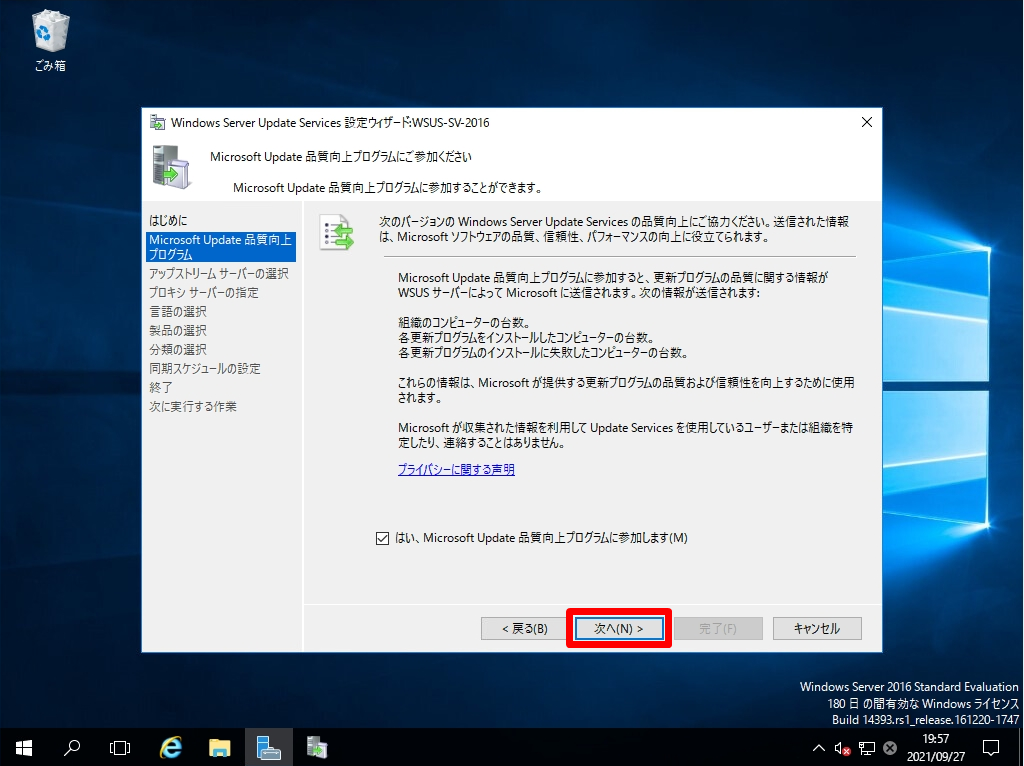Open taskbar search magnifier
The width and height of the screenshot is (1024, 766).
[72, 748]
